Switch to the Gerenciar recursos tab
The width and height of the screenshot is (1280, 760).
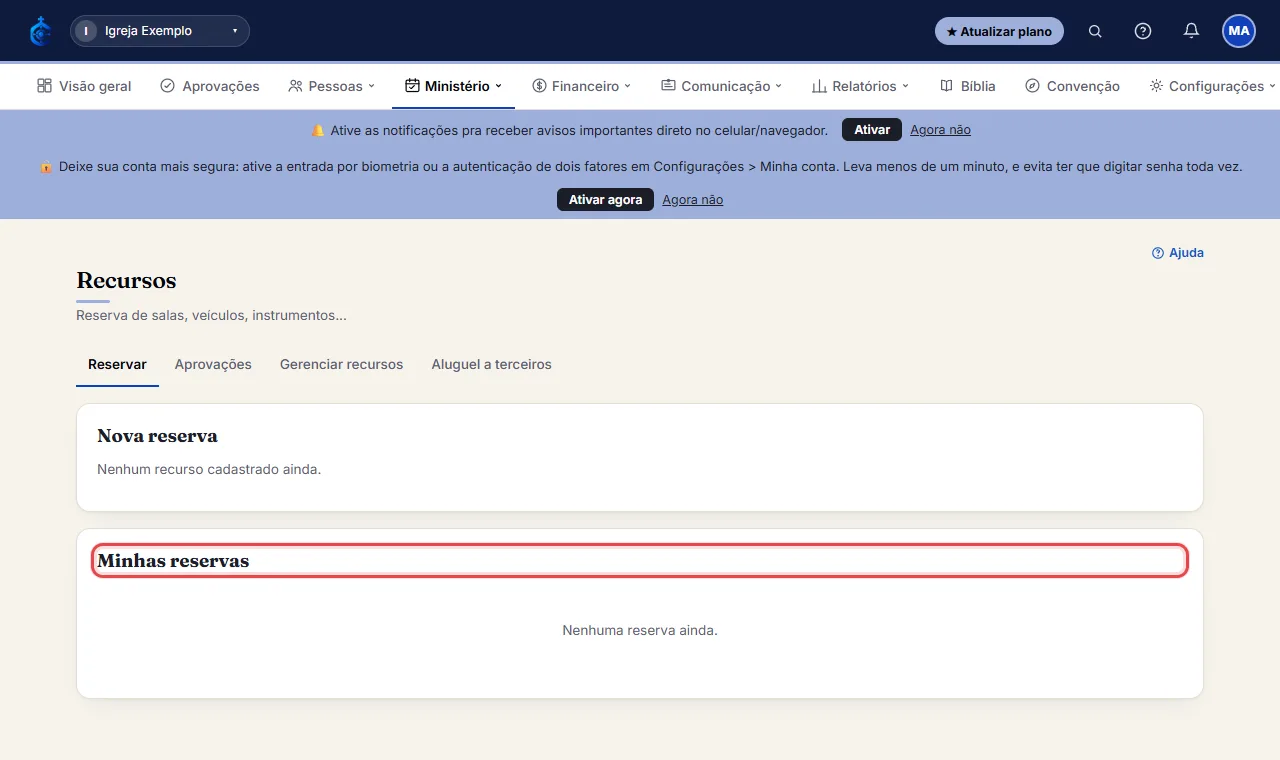[x=341, y=365]
